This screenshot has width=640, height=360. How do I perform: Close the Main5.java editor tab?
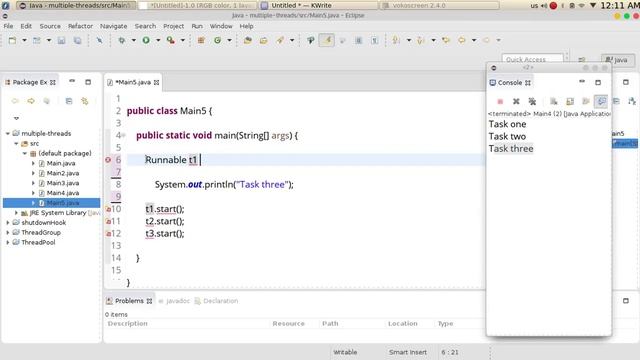tap(156, 82)
